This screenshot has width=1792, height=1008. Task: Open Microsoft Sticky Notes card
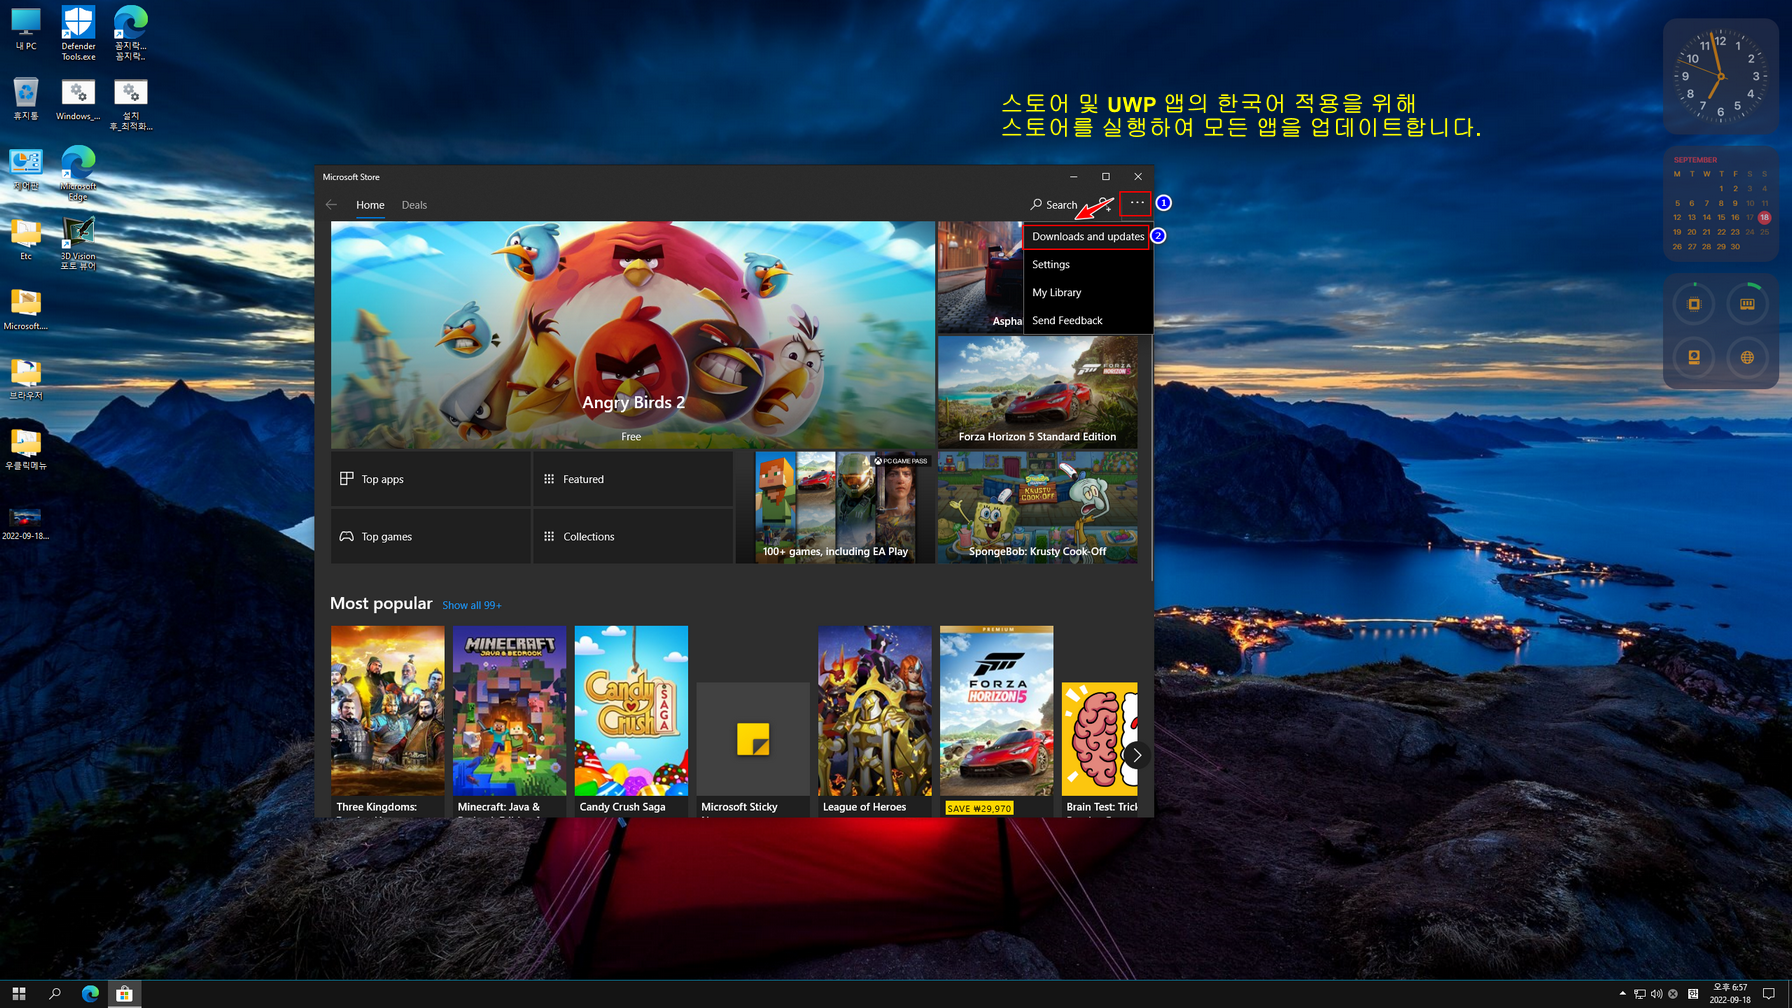point(753,749)
